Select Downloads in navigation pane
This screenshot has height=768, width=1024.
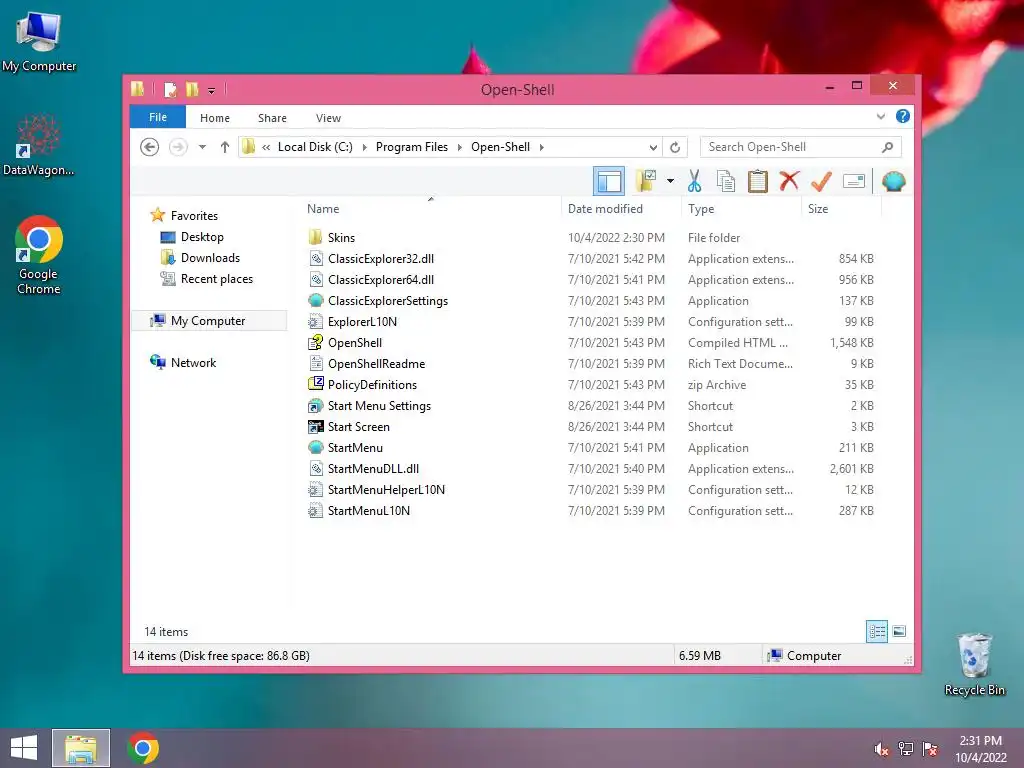click(x=210, y=257)
